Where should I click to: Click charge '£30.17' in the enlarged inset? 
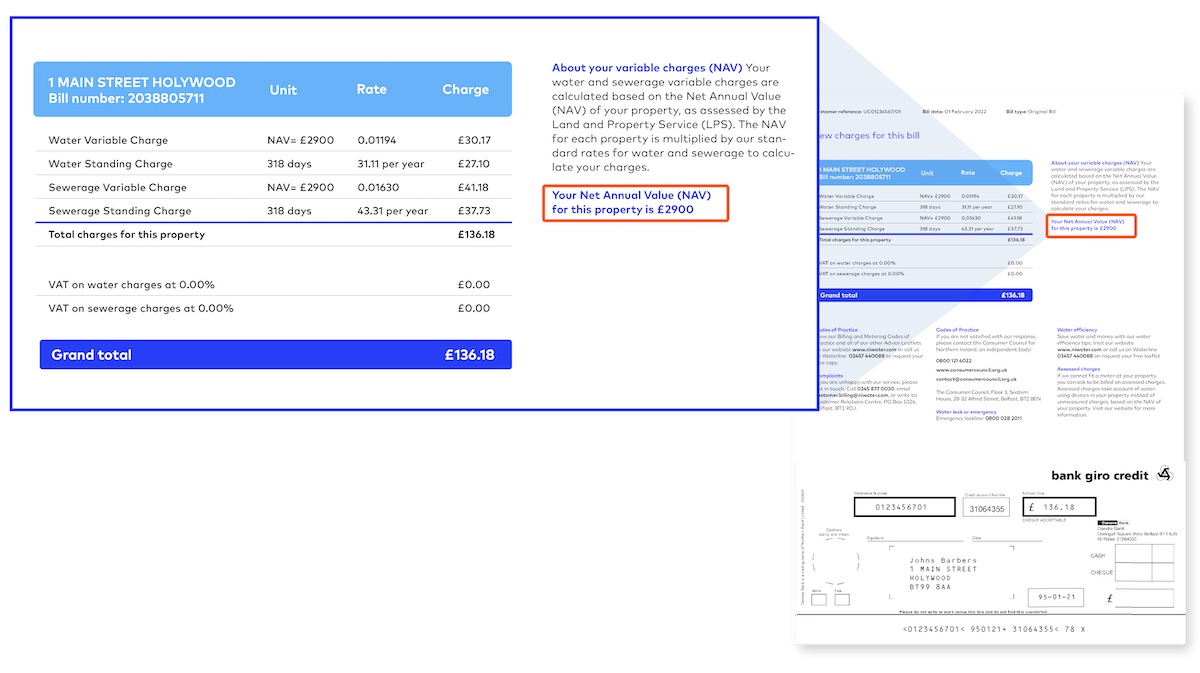coord(474,140)
